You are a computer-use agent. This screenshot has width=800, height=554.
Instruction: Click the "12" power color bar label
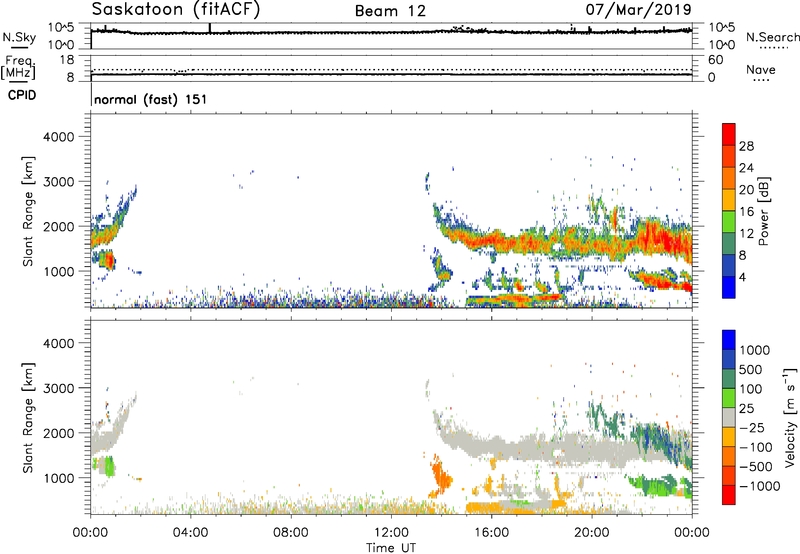pos(746,234)
